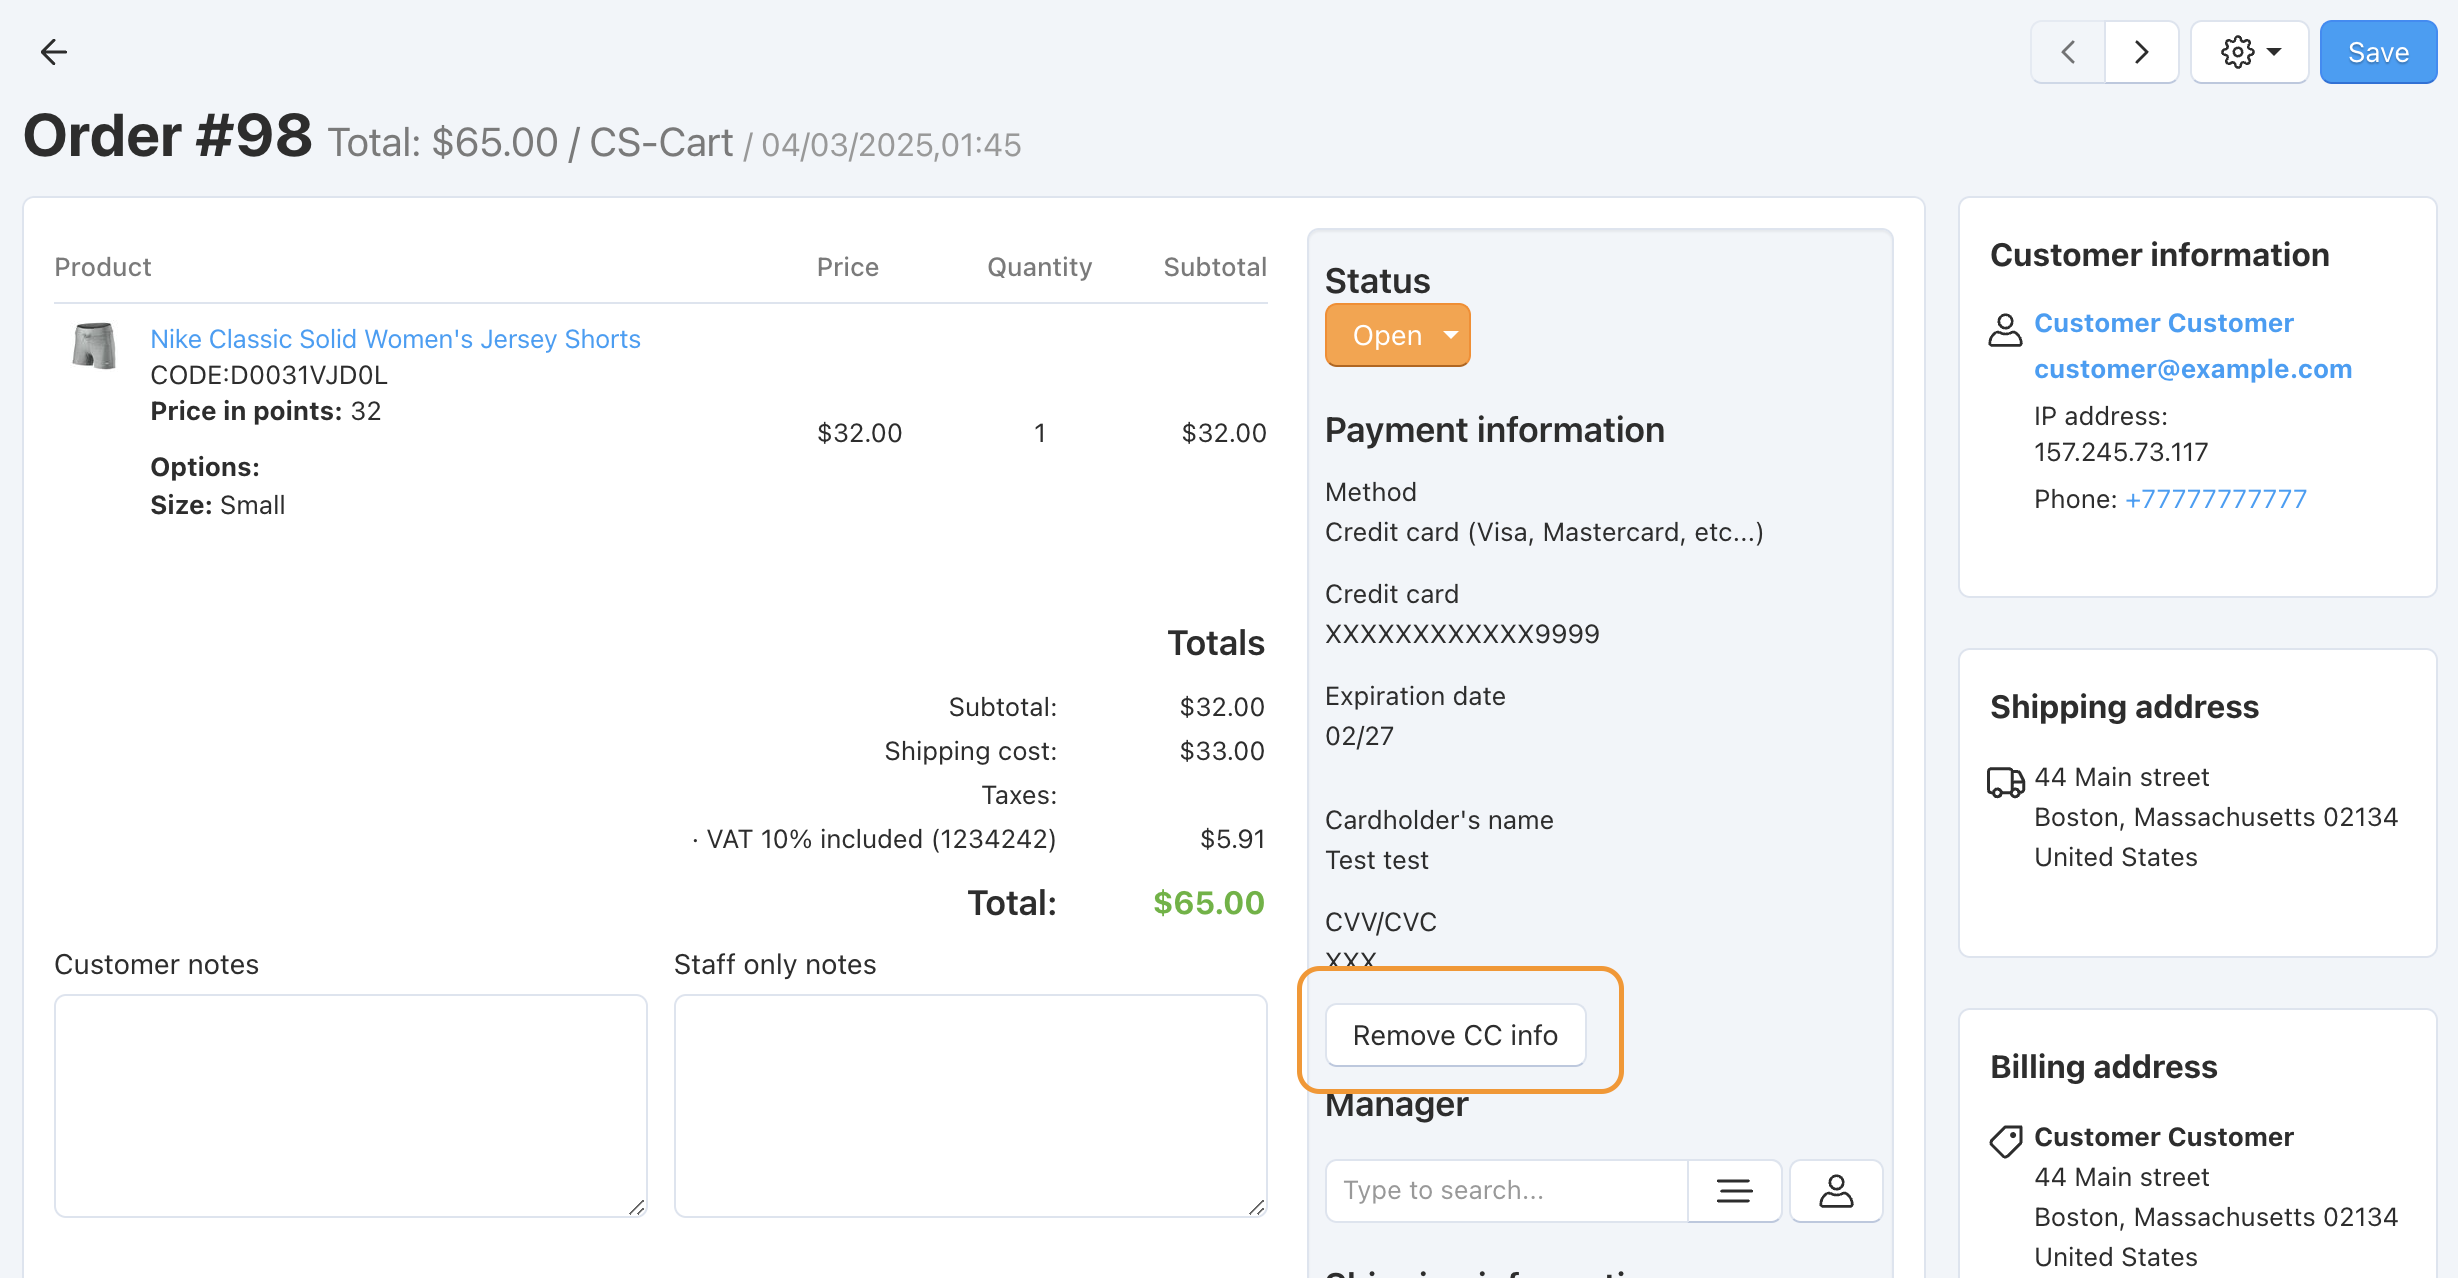Click the shipping truck icon

(x=2005, y=782)
